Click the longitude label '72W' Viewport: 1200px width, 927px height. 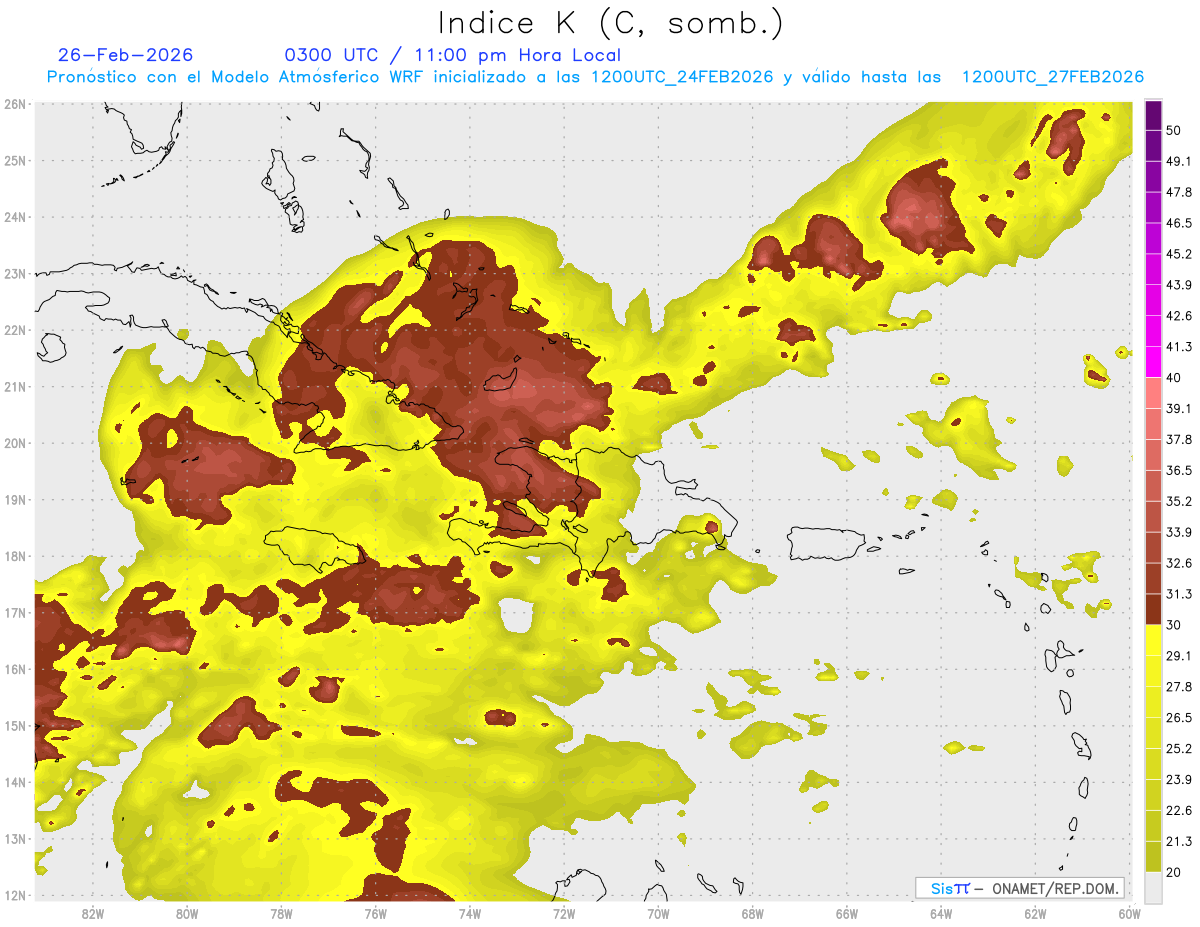point(564,913)
